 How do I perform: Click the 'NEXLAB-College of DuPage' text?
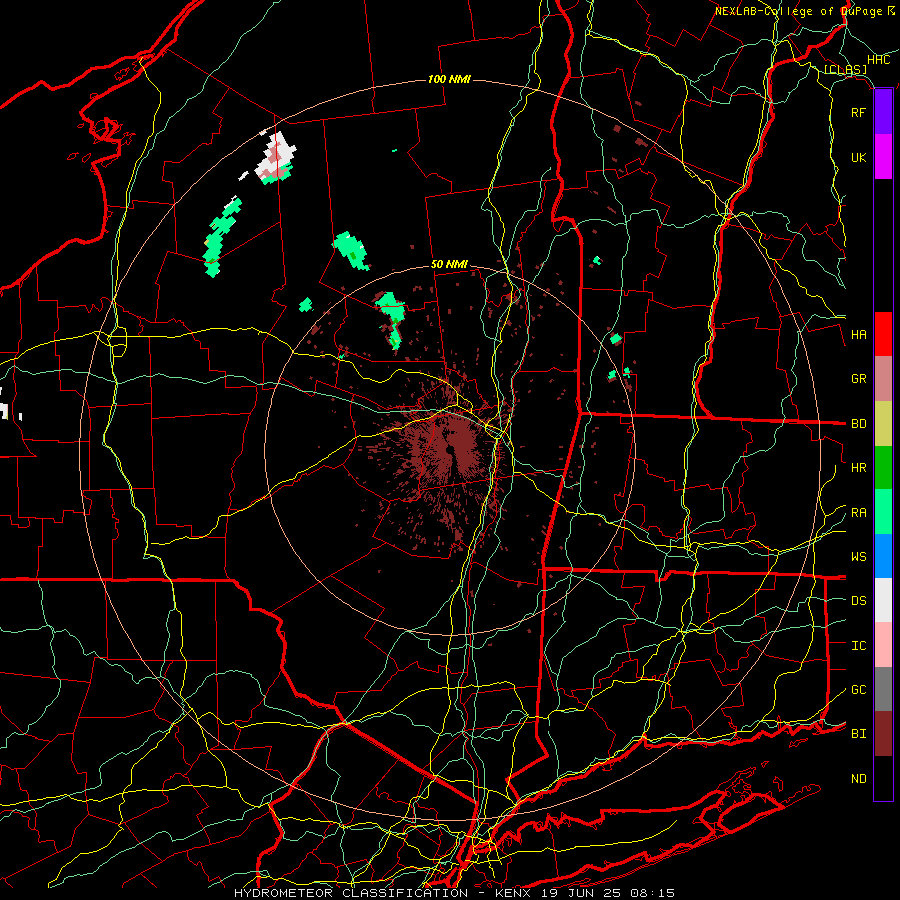(798, 11)
